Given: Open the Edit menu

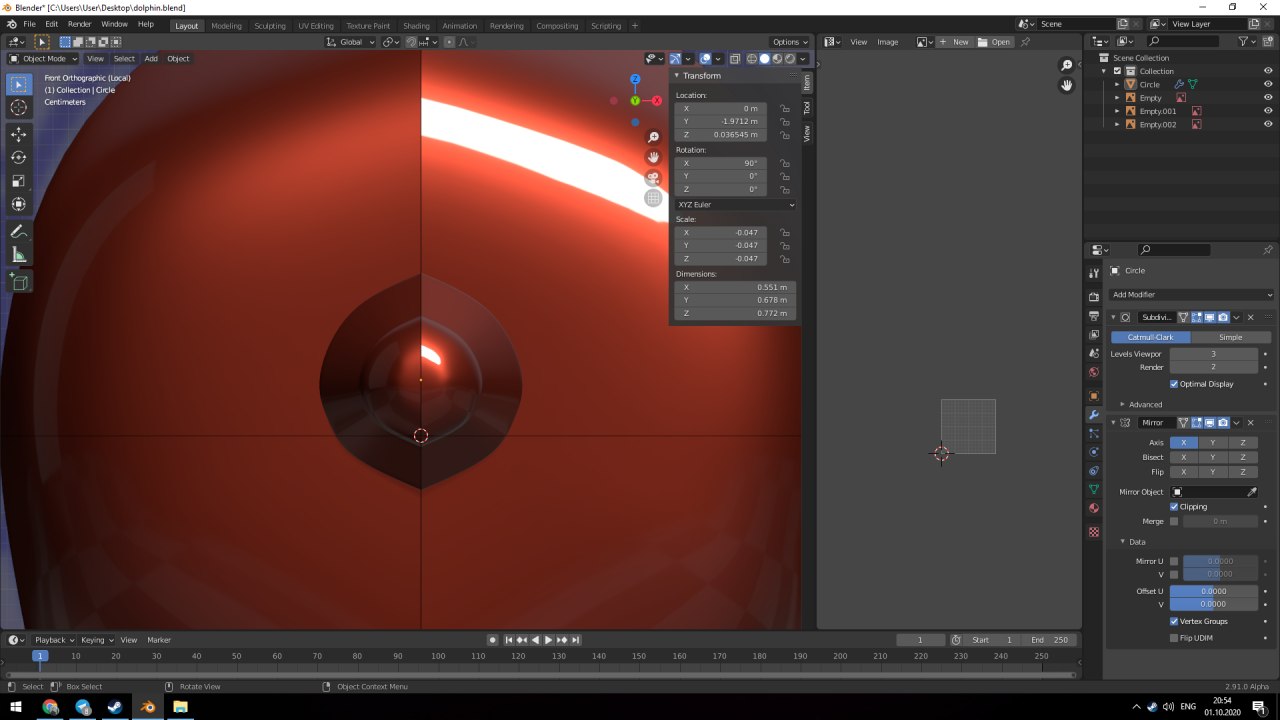Looking at the screenshot, I should tap(51, 24).
